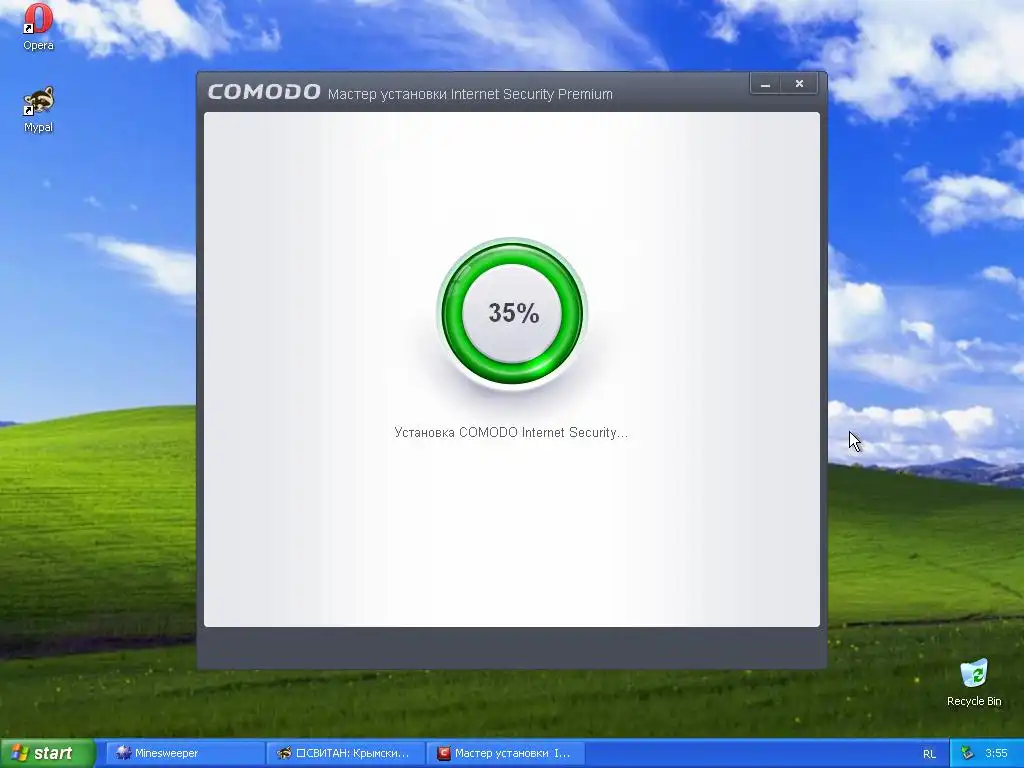Viewport: 1024px width, 768px height.
Task: Activate the Мастер установки taskbar button
Action: coord(506,753)
